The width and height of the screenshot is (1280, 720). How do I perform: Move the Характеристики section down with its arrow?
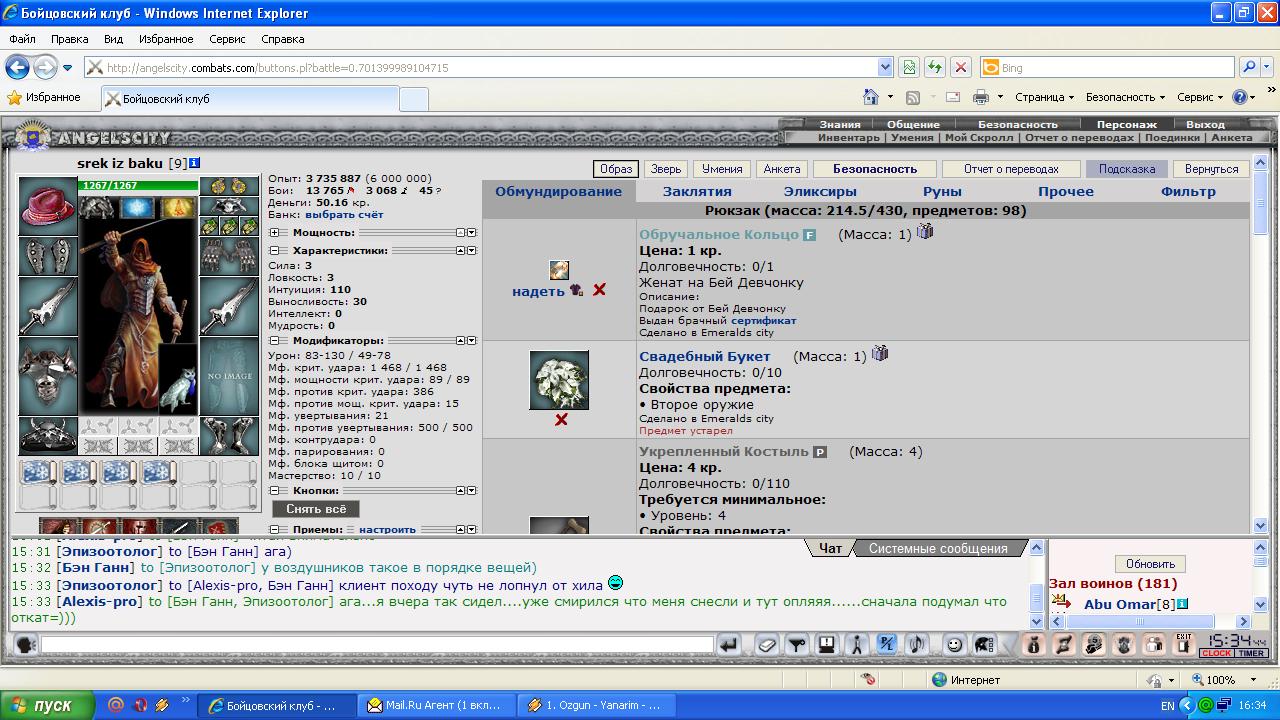tap(472, 250)
